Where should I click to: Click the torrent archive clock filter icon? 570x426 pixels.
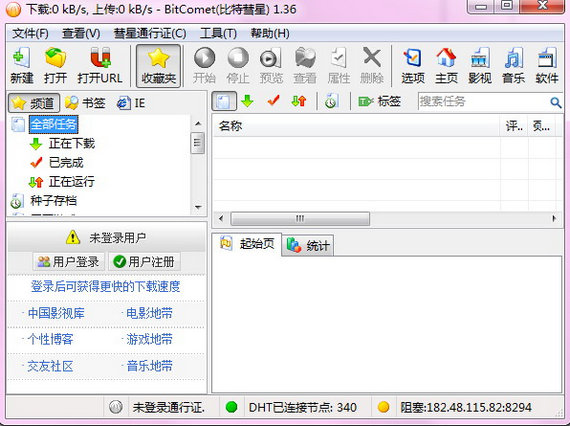tap(331, 101)
